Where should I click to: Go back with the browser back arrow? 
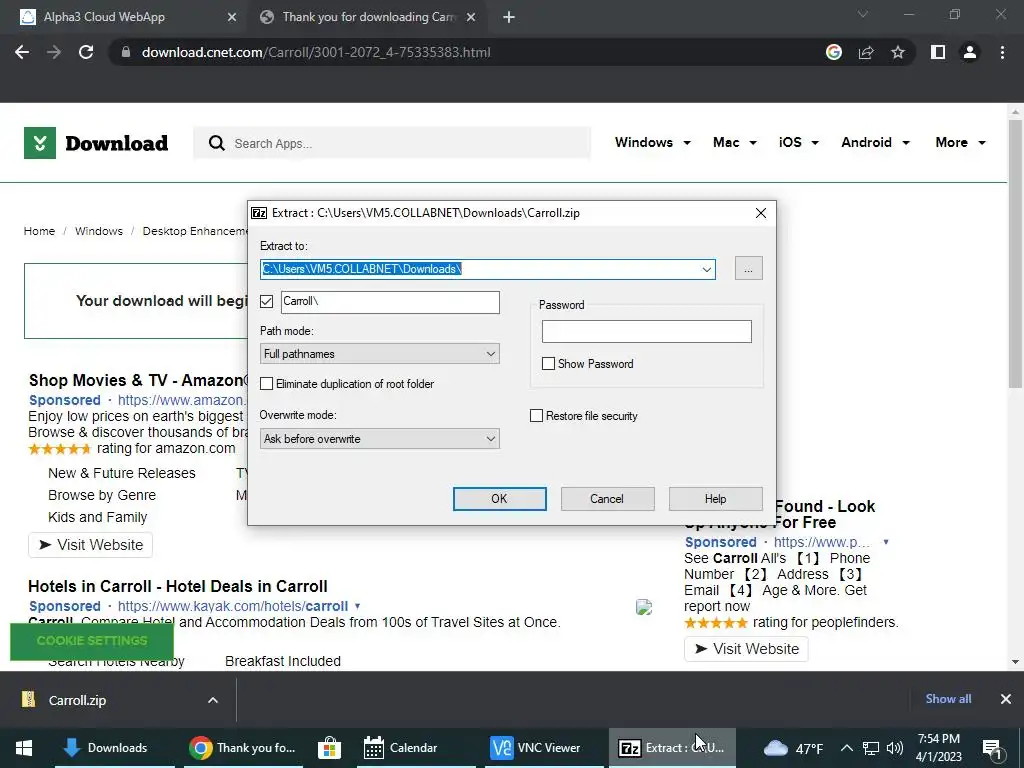click(x=22, y=52)
